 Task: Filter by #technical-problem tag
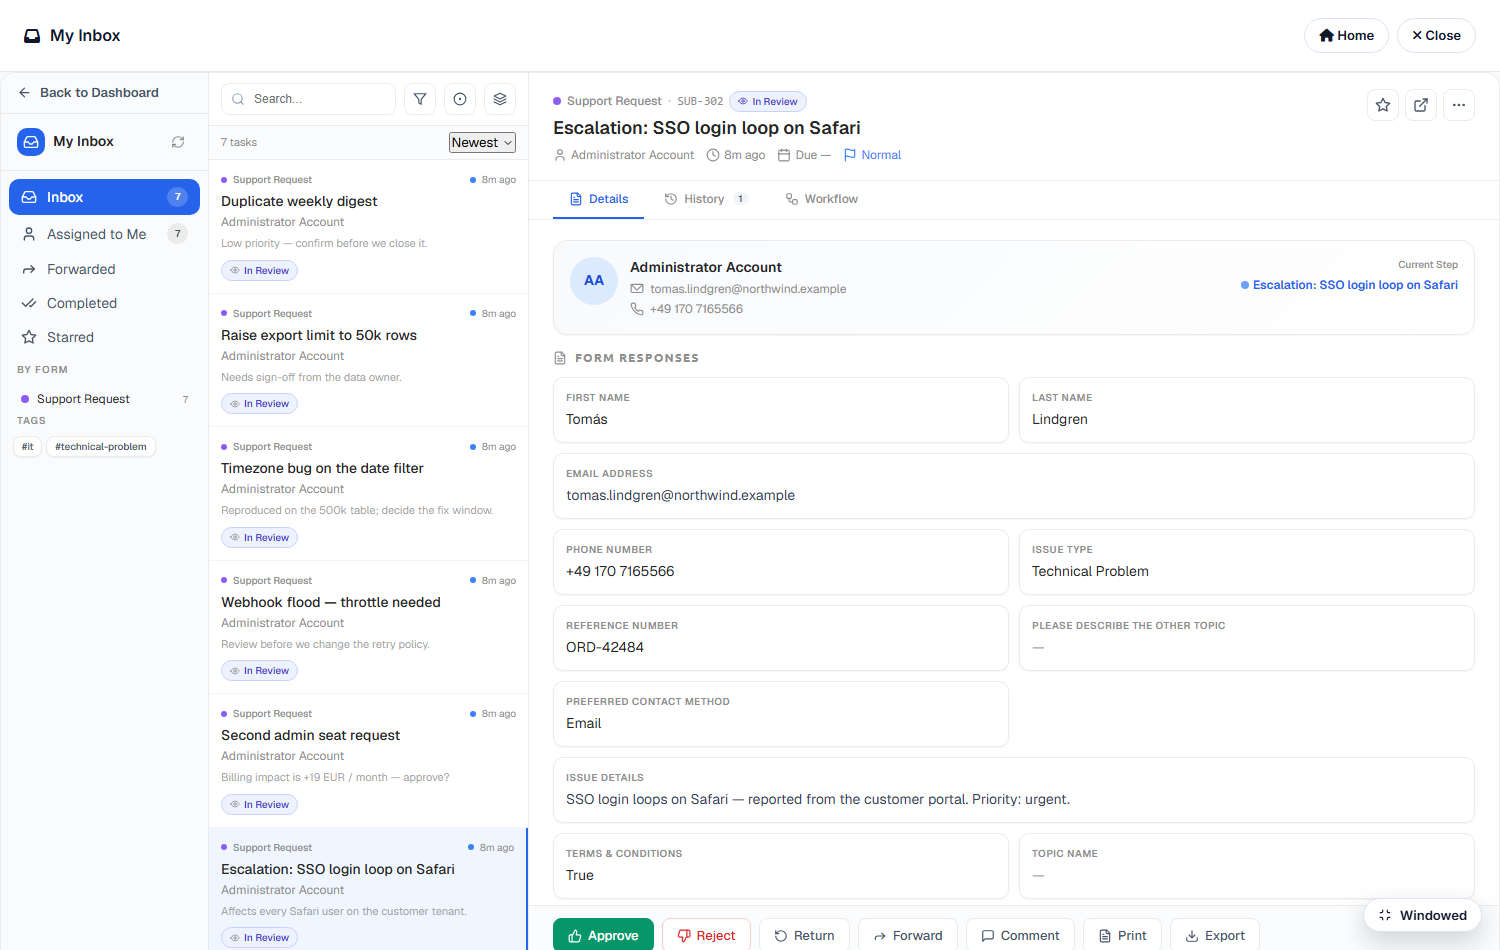tap(101, 447)
